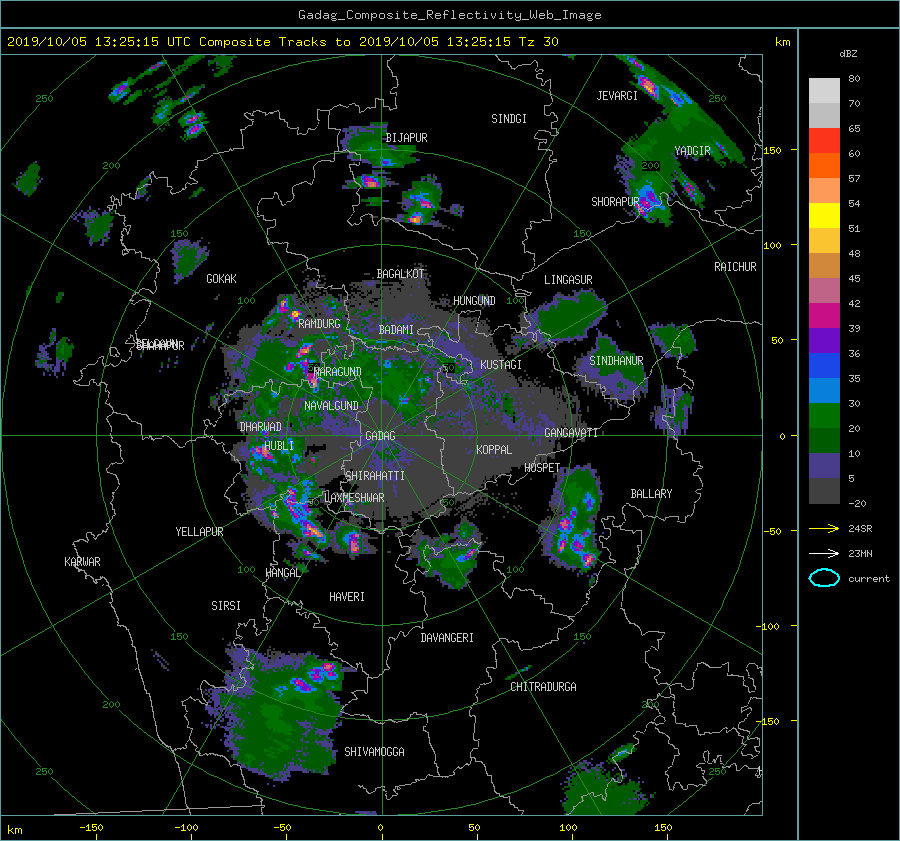Click the YELLAPUR city label

199,532
